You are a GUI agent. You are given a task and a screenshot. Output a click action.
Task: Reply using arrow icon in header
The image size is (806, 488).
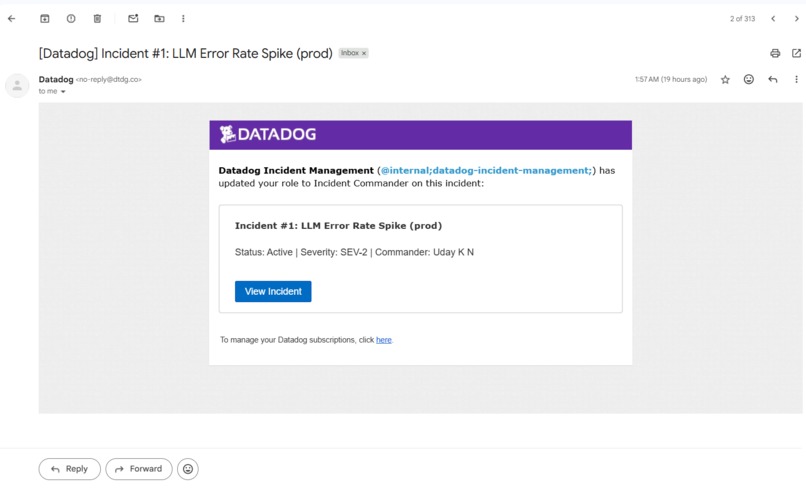tap(773, 79)
